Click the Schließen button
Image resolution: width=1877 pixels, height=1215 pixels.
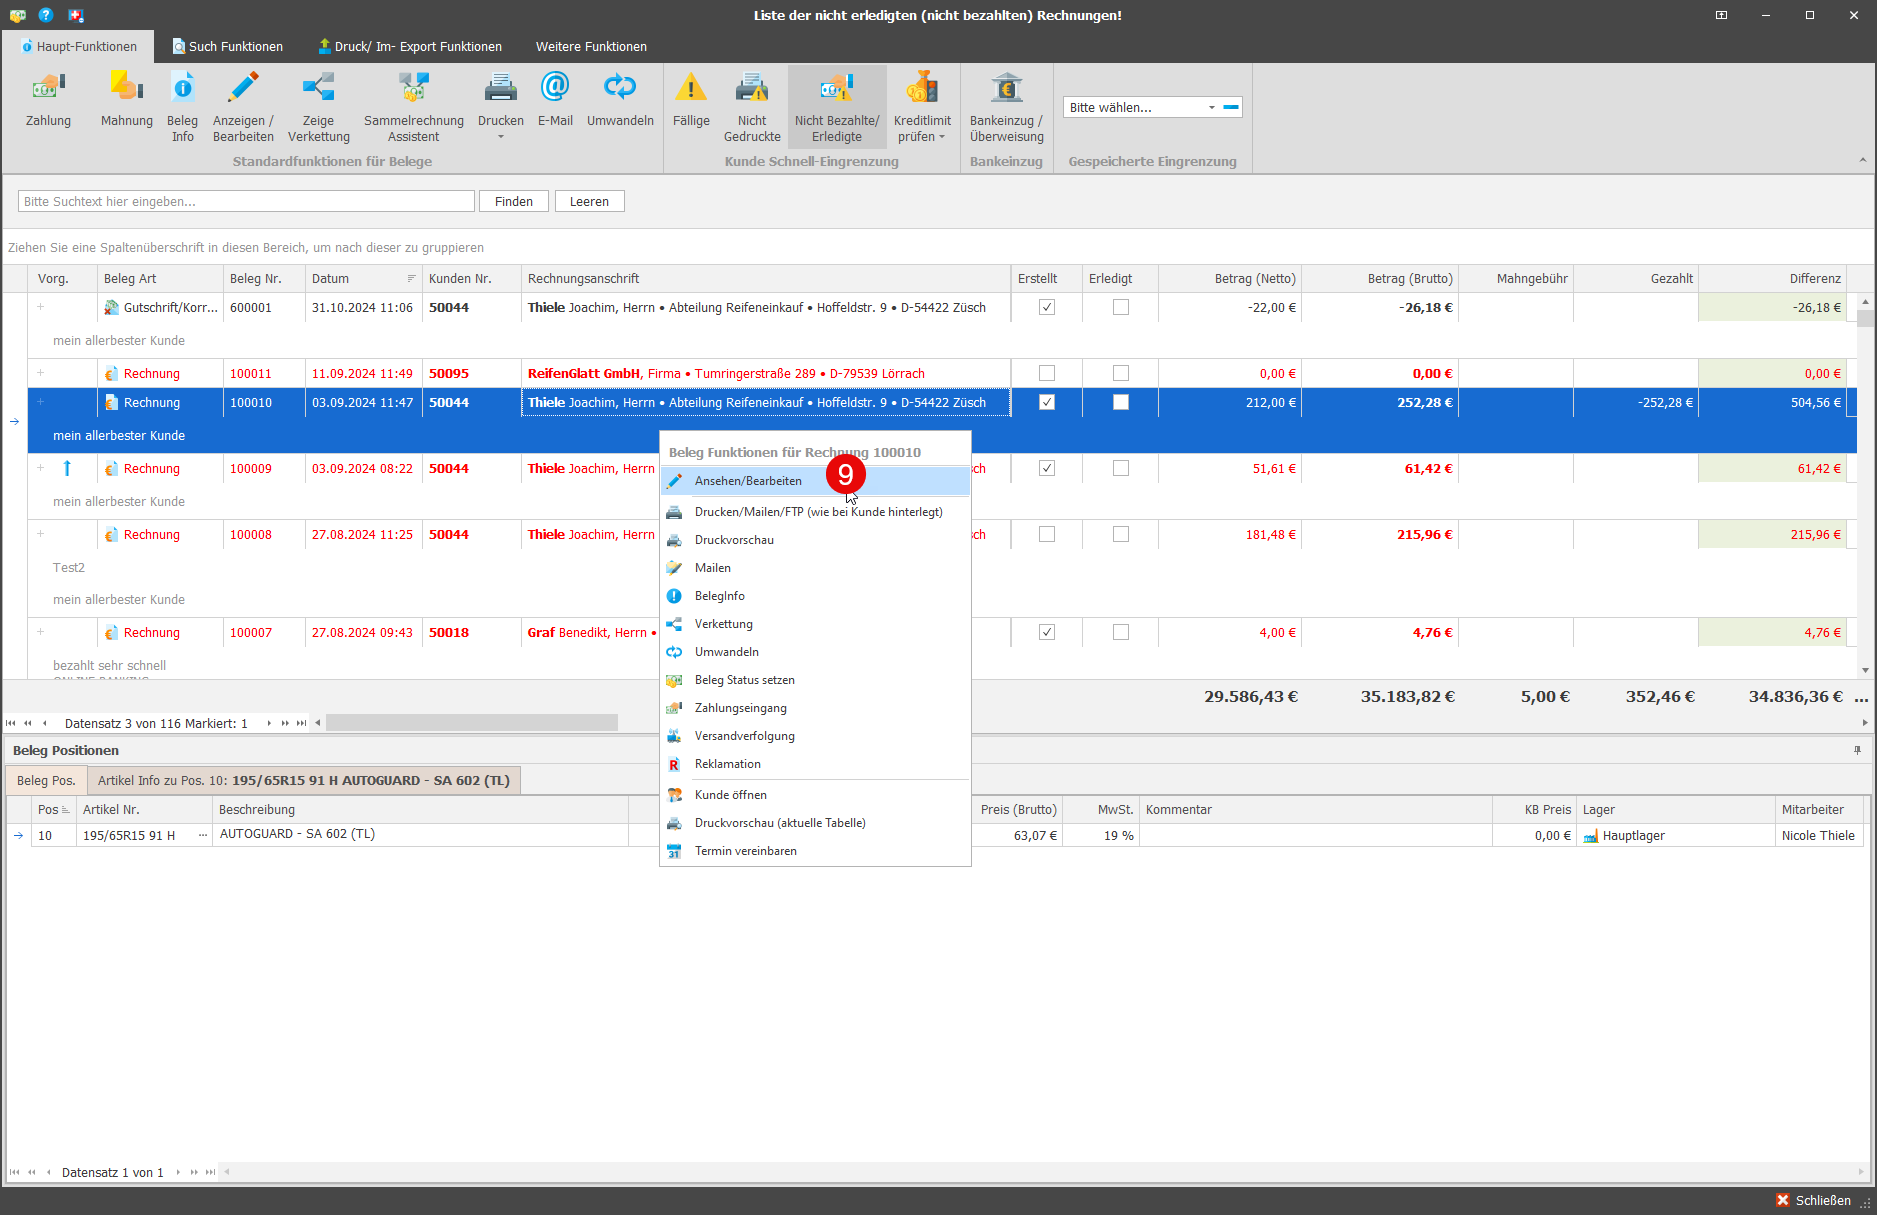coord(1813,1200)
